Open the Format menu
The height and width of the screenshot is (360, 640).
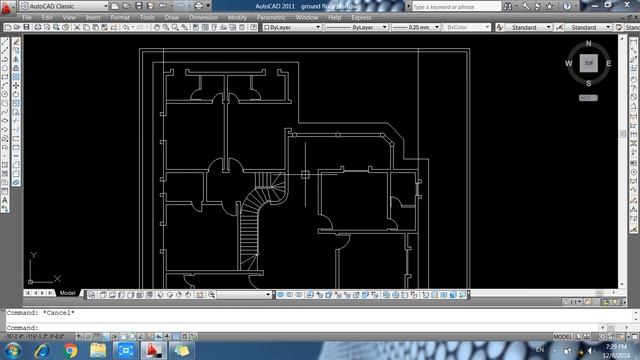pos(120,18)
